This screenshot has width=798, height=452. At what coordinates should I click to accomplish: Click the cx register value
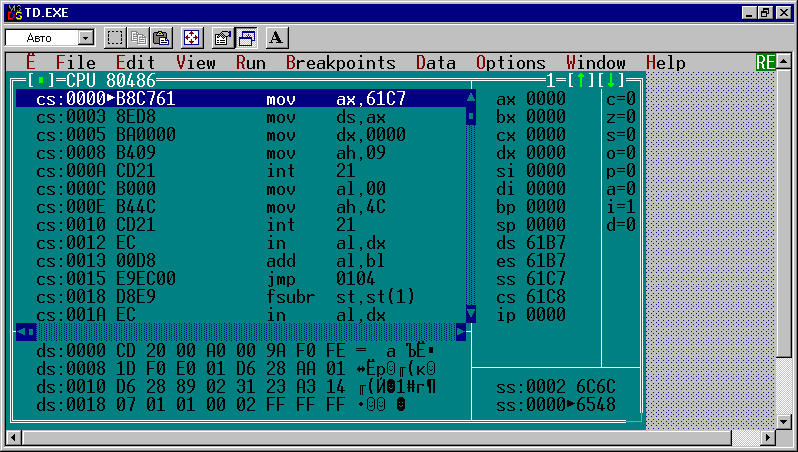[x=546, y=134]
